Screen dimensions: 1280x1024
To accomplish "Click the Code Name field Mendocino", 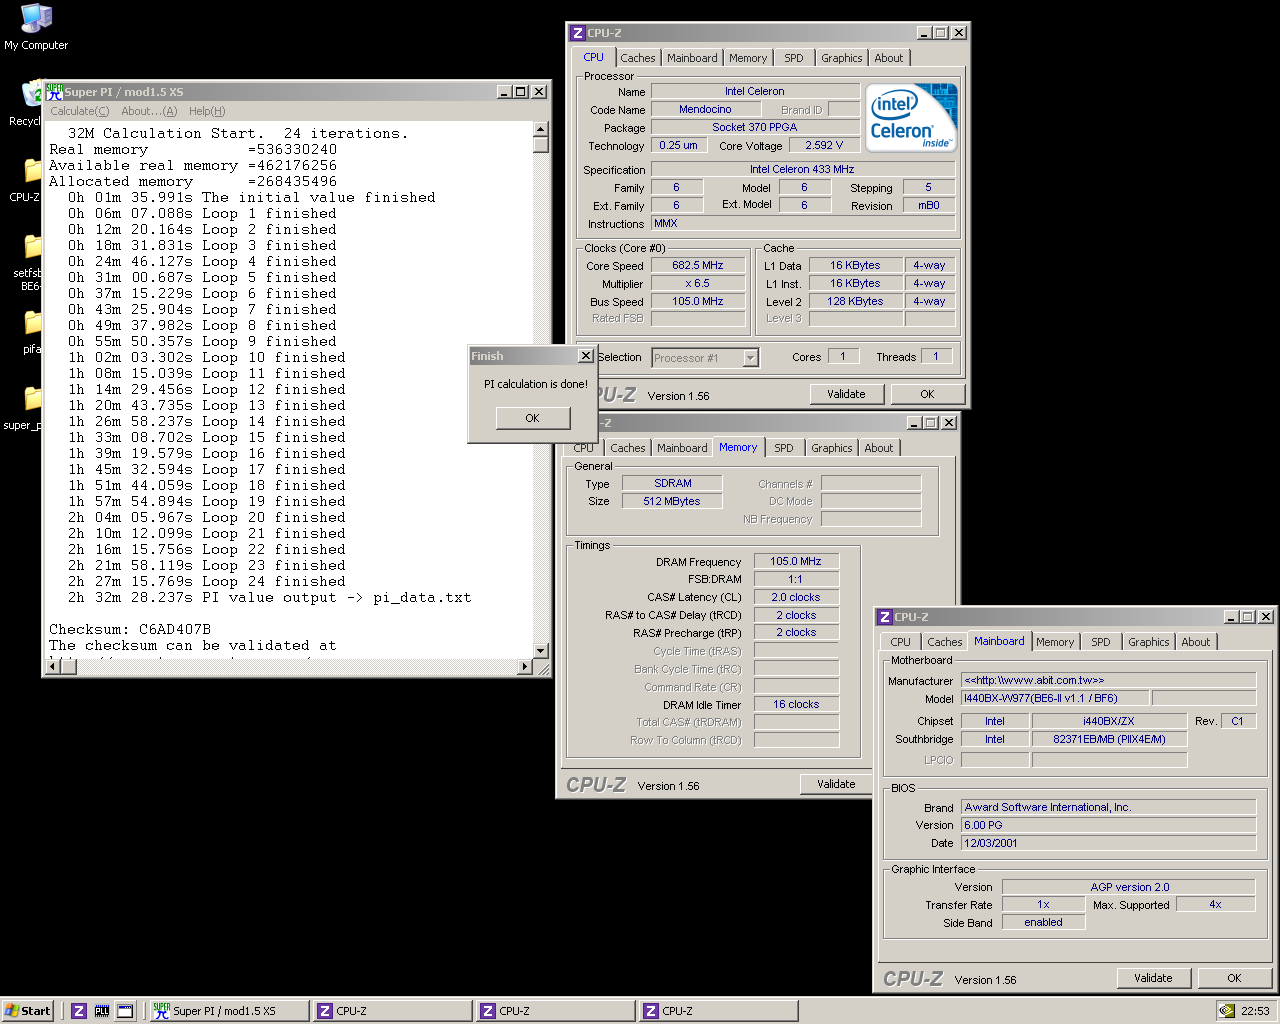I will (x=705, y=109).
